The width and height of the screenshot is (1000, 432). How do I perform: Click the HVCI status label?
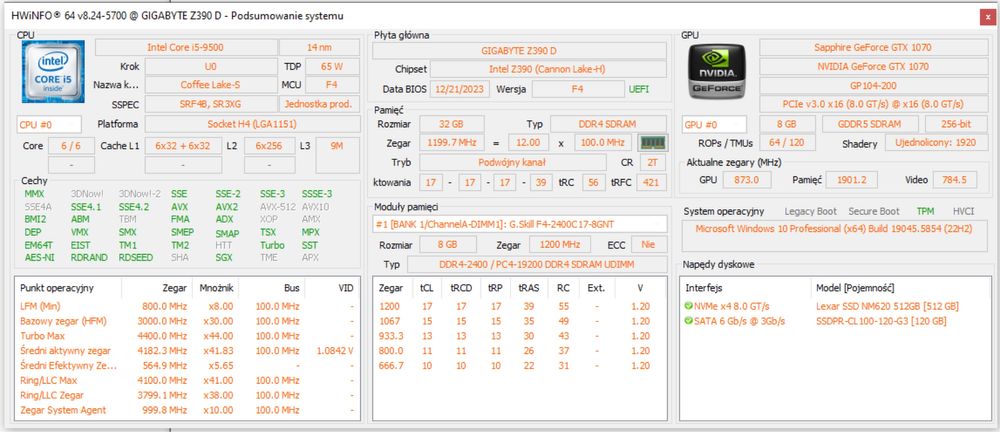964,211
